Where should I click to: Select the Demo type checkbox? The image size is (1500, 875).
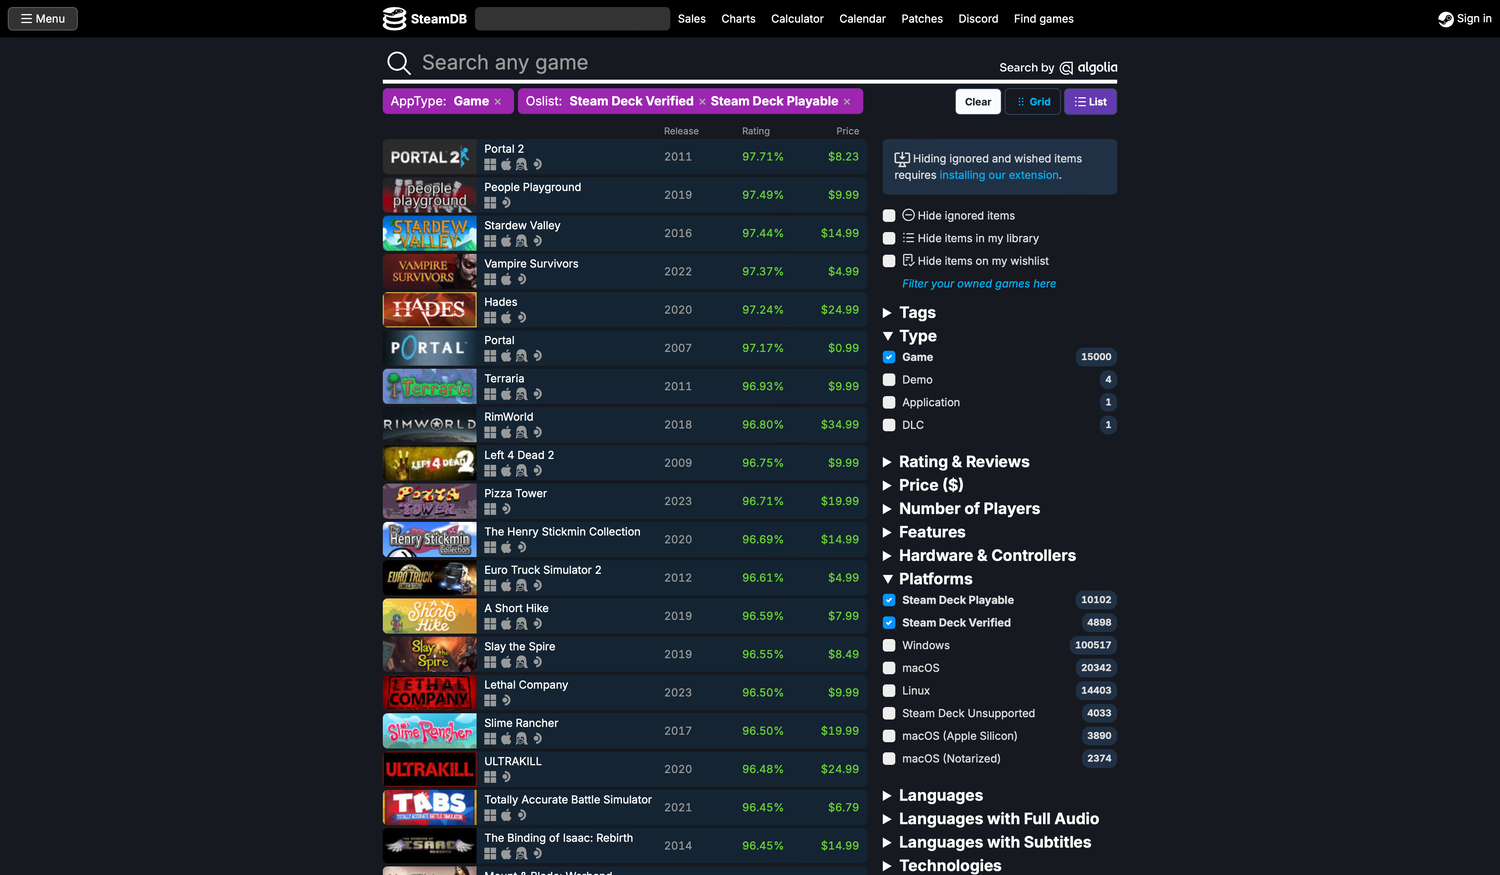[889, 380]
